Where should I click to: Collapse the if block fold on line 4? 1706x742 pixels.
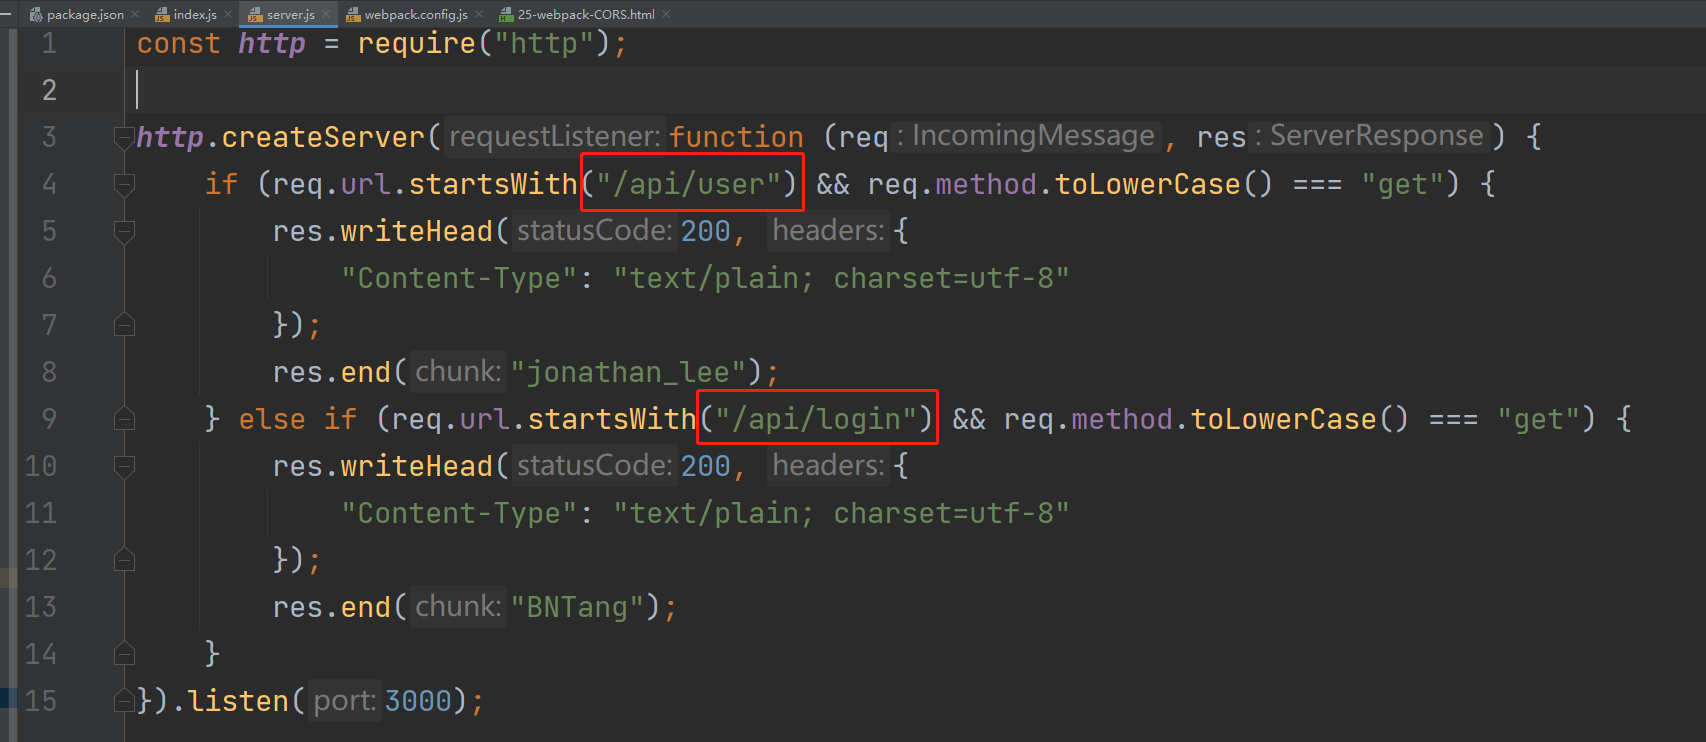(x=124, y=184)
